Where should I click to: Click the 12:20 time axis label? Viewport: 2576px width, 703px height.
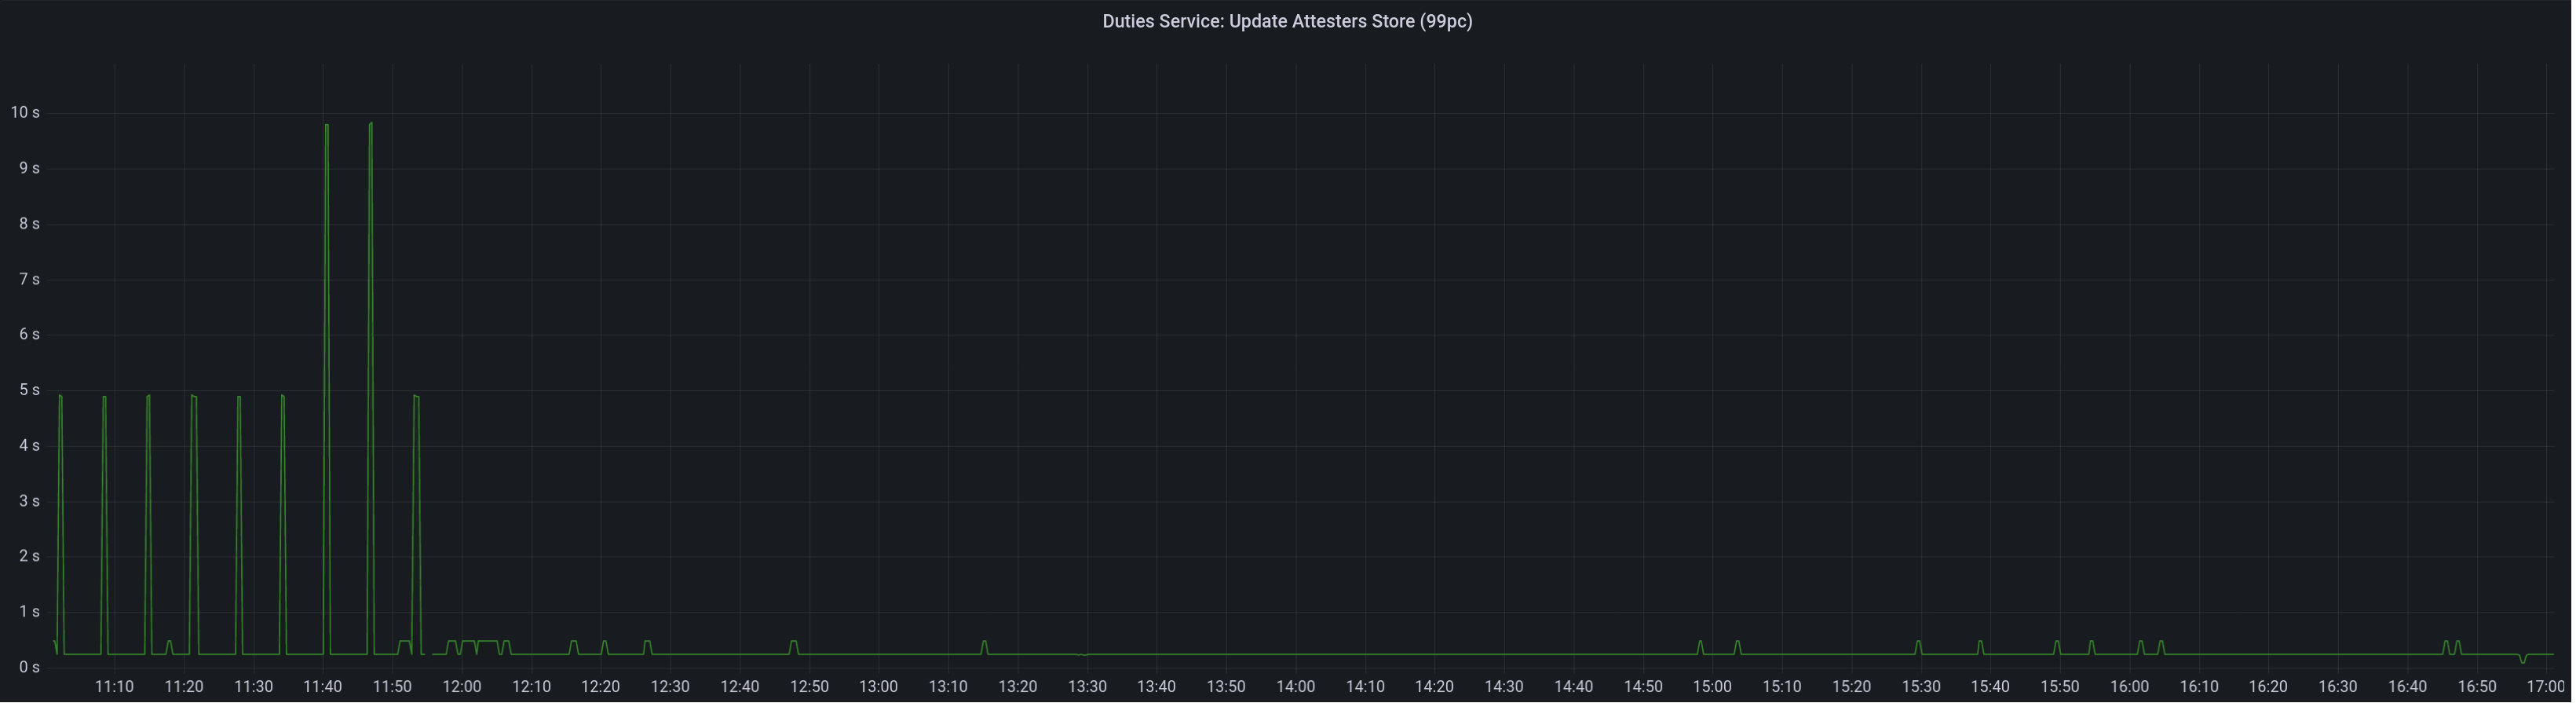(601, 687)
